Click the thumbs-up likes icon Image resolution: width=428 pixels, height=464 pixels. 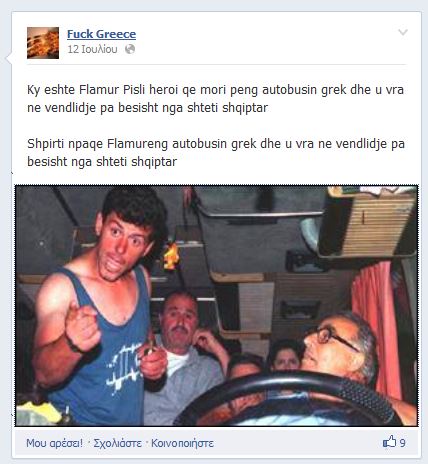[x=389, y=442]
